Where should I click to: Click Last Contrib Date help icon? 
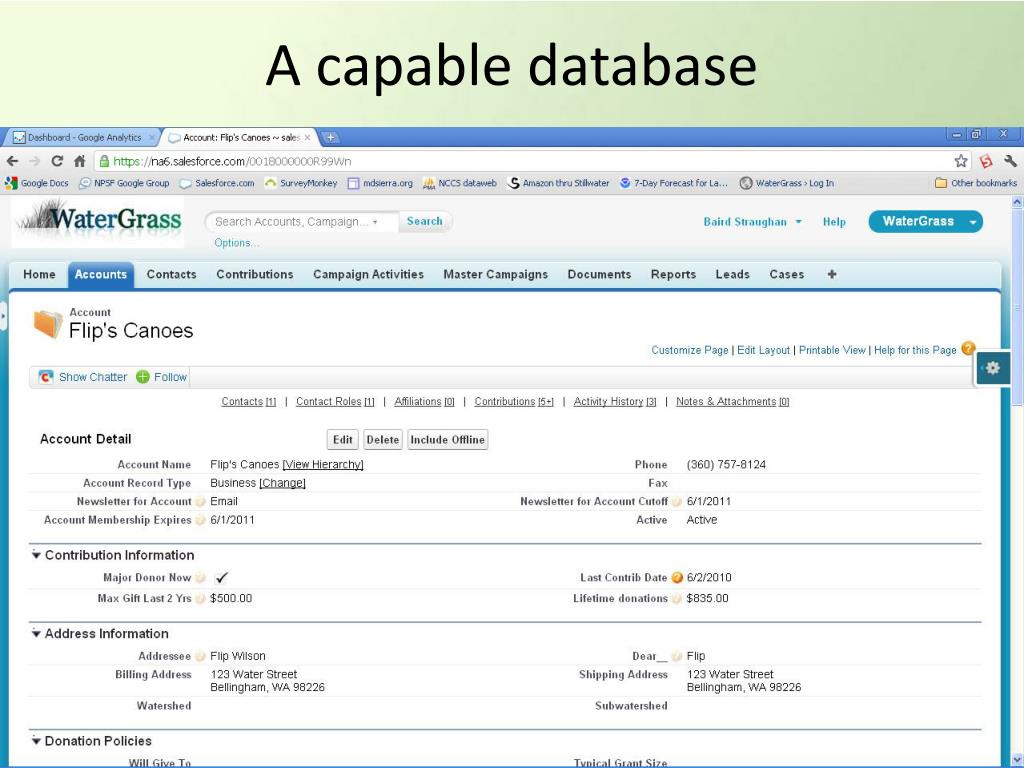click(x=677, y=577)
